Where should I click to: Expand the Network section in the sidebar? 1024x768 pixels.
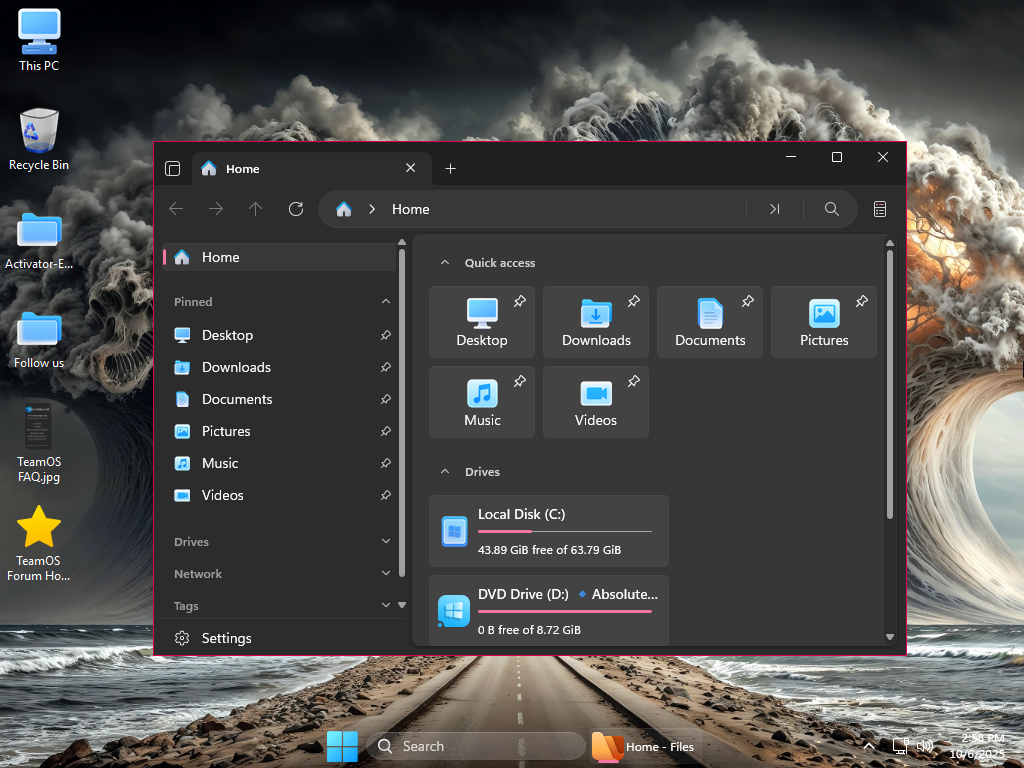pos(386,574)
